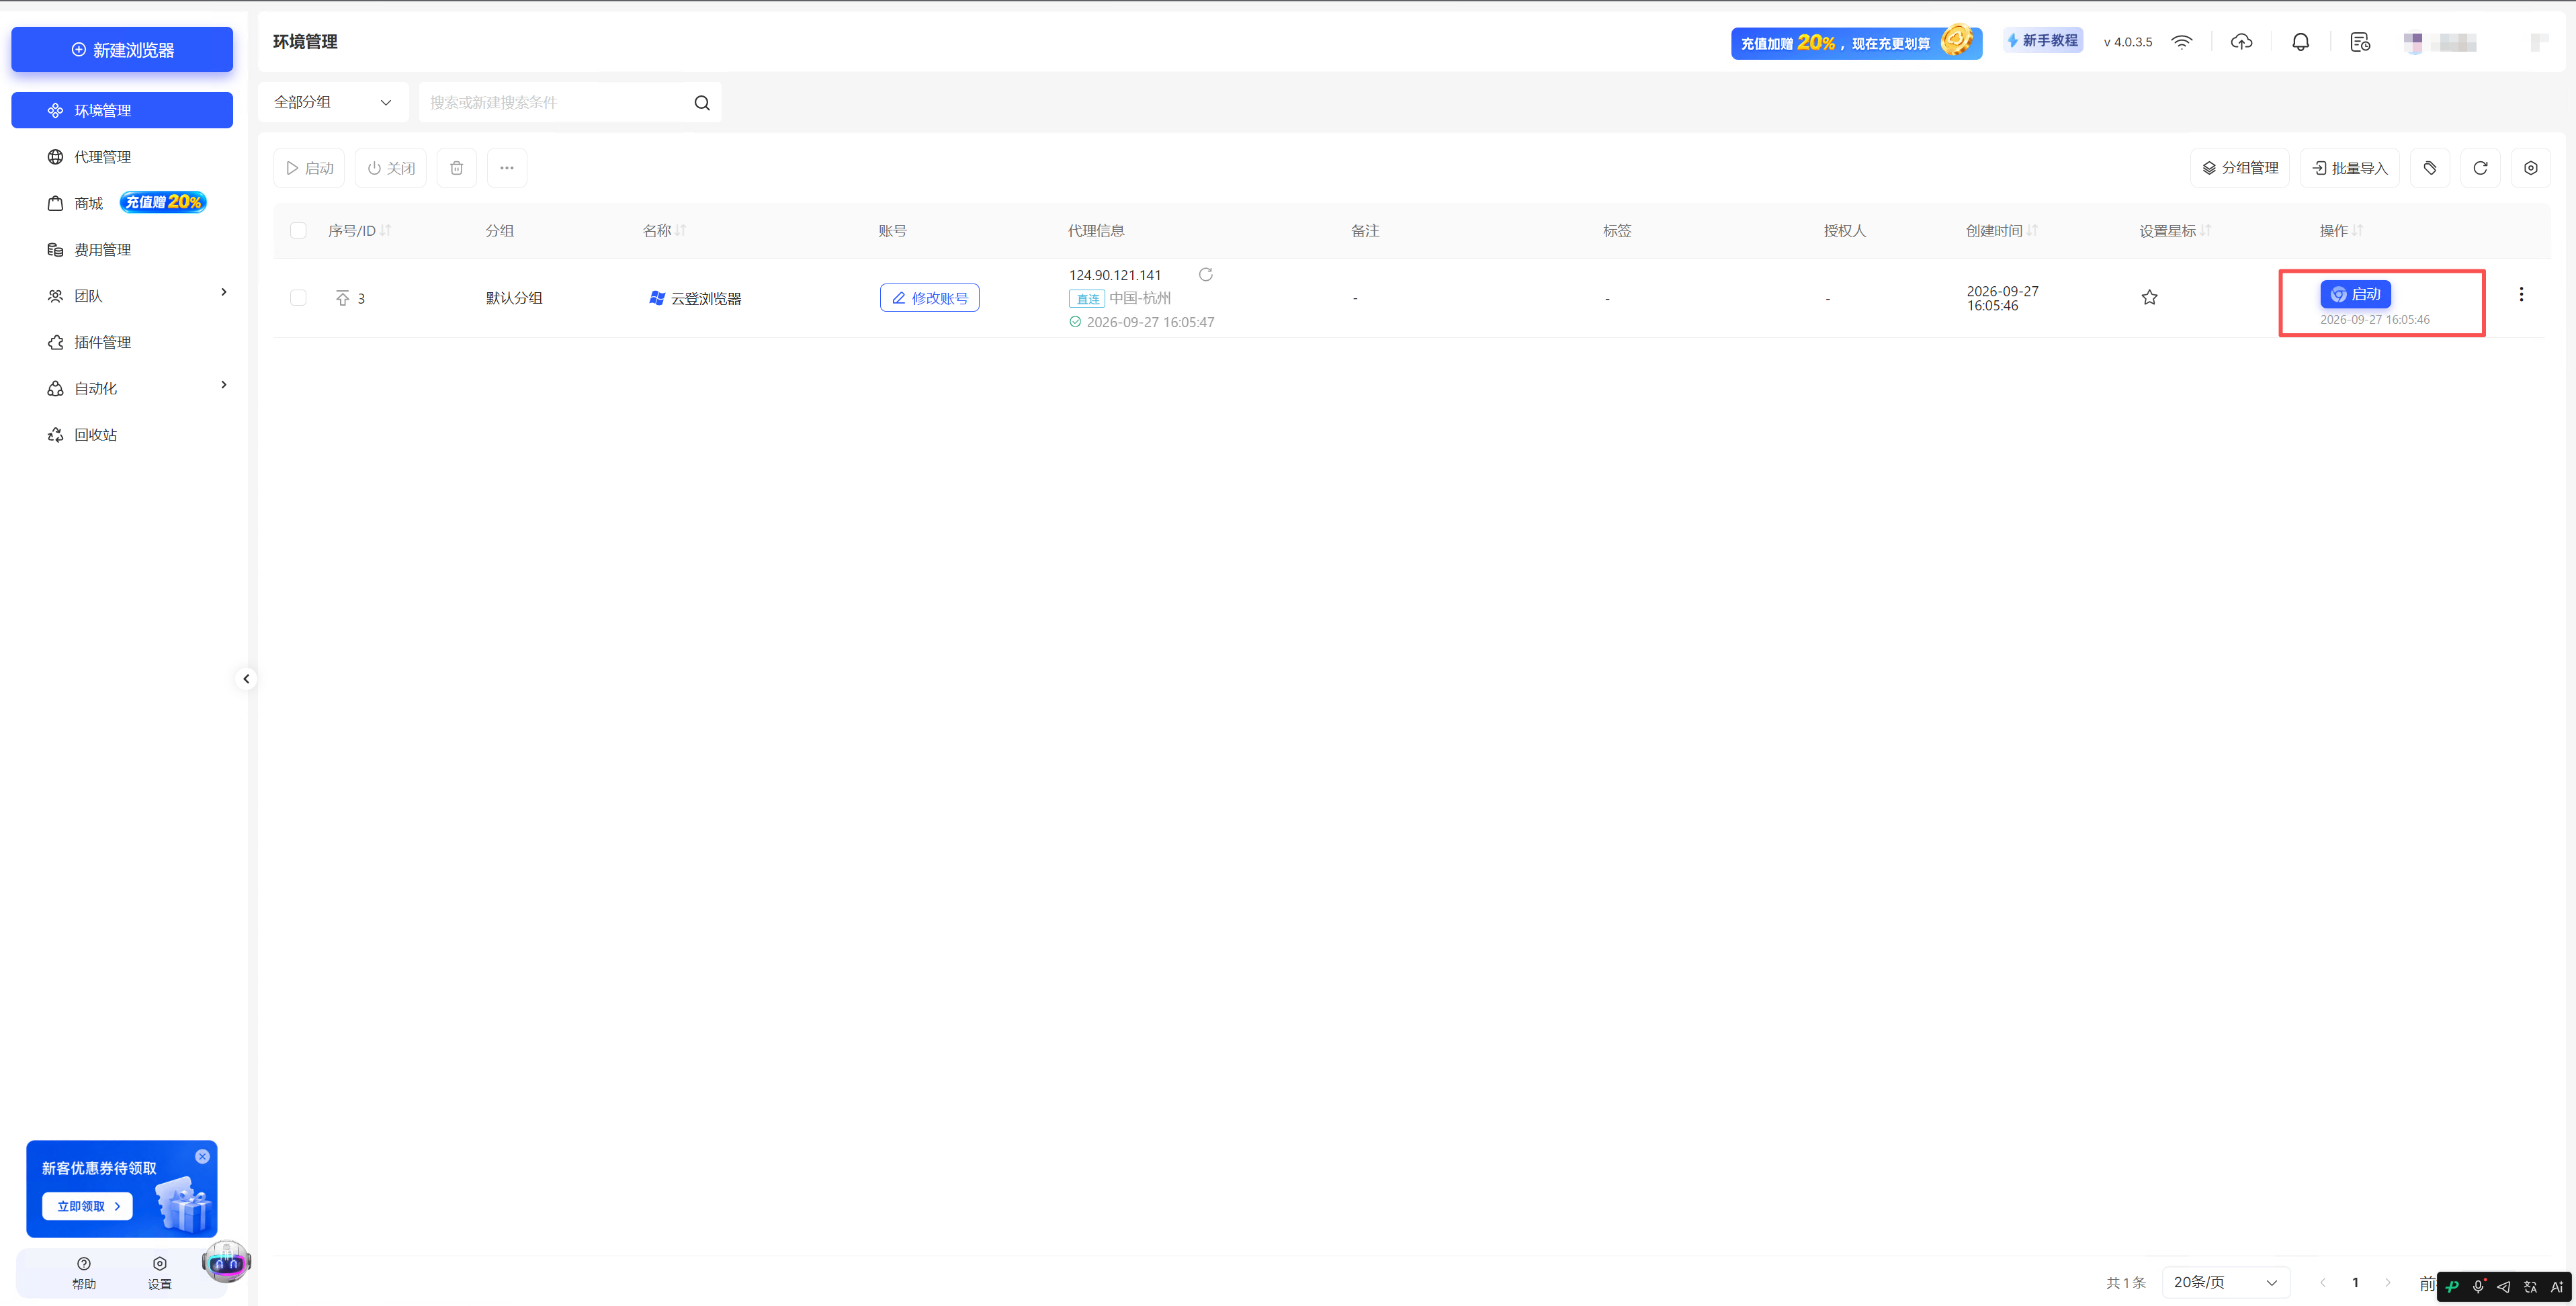Check the wifi network status icon
This screenshot has width=2576, height=1306.
[2182, 42]
